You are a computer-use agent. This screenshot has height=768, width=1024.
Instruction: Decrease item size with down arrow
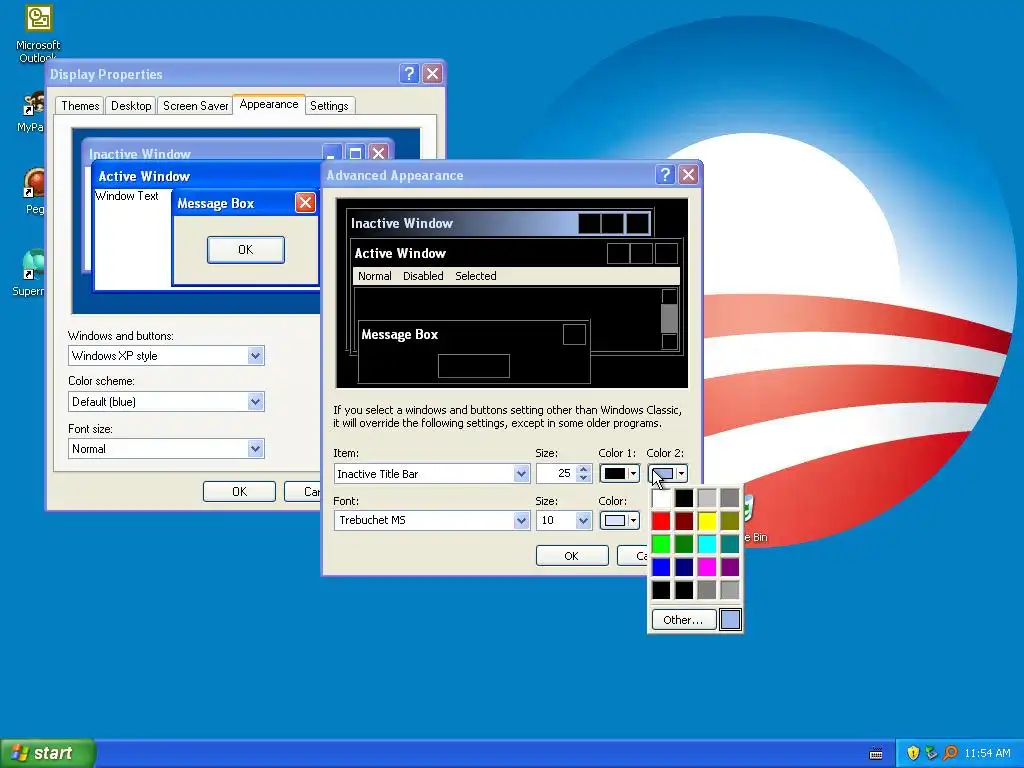pyautogui.click(x=584, y=478)
